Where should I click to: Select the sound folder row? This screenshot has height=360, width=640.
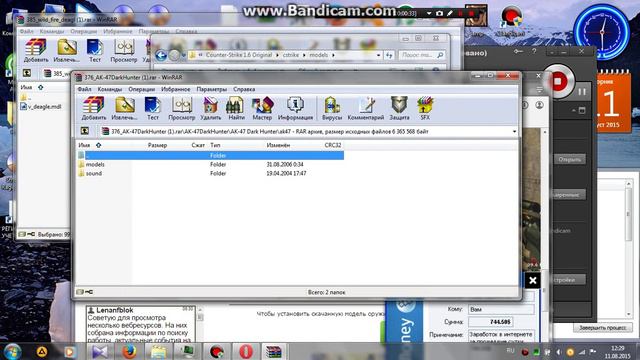pyautogui.click(x=210, y=173)
